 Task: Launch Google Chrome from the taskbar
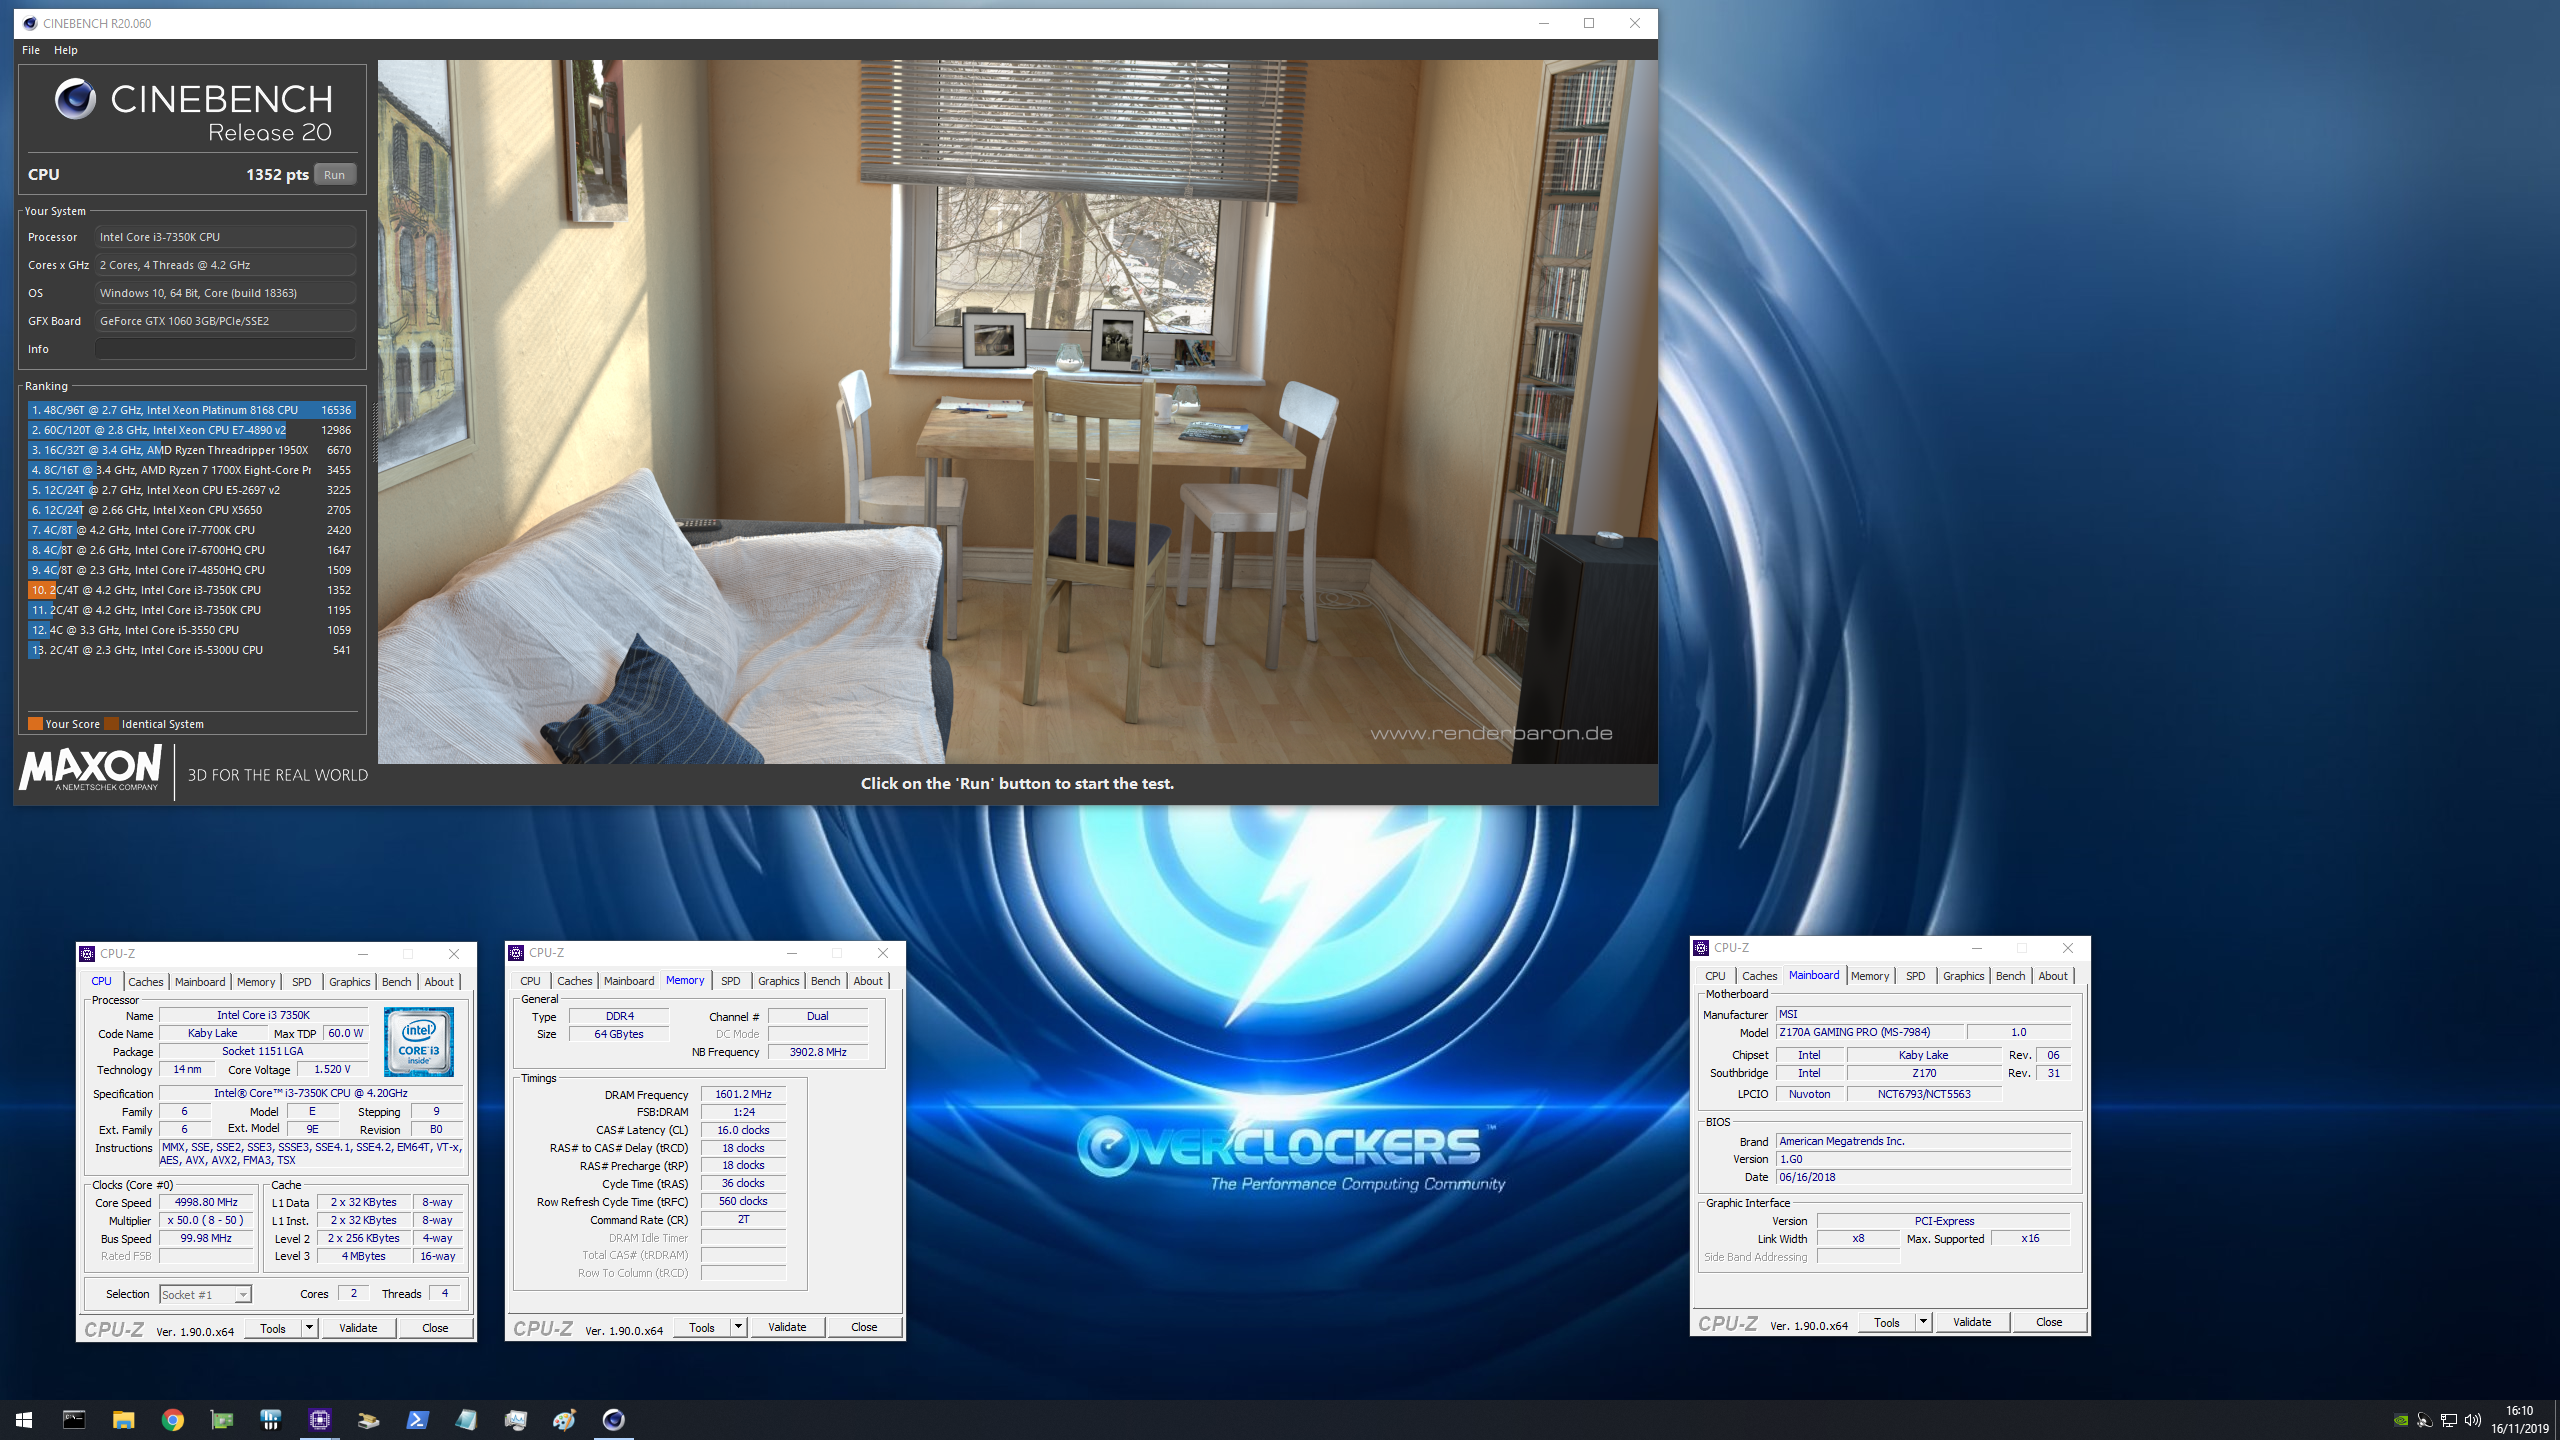(x=172, y=1419)
